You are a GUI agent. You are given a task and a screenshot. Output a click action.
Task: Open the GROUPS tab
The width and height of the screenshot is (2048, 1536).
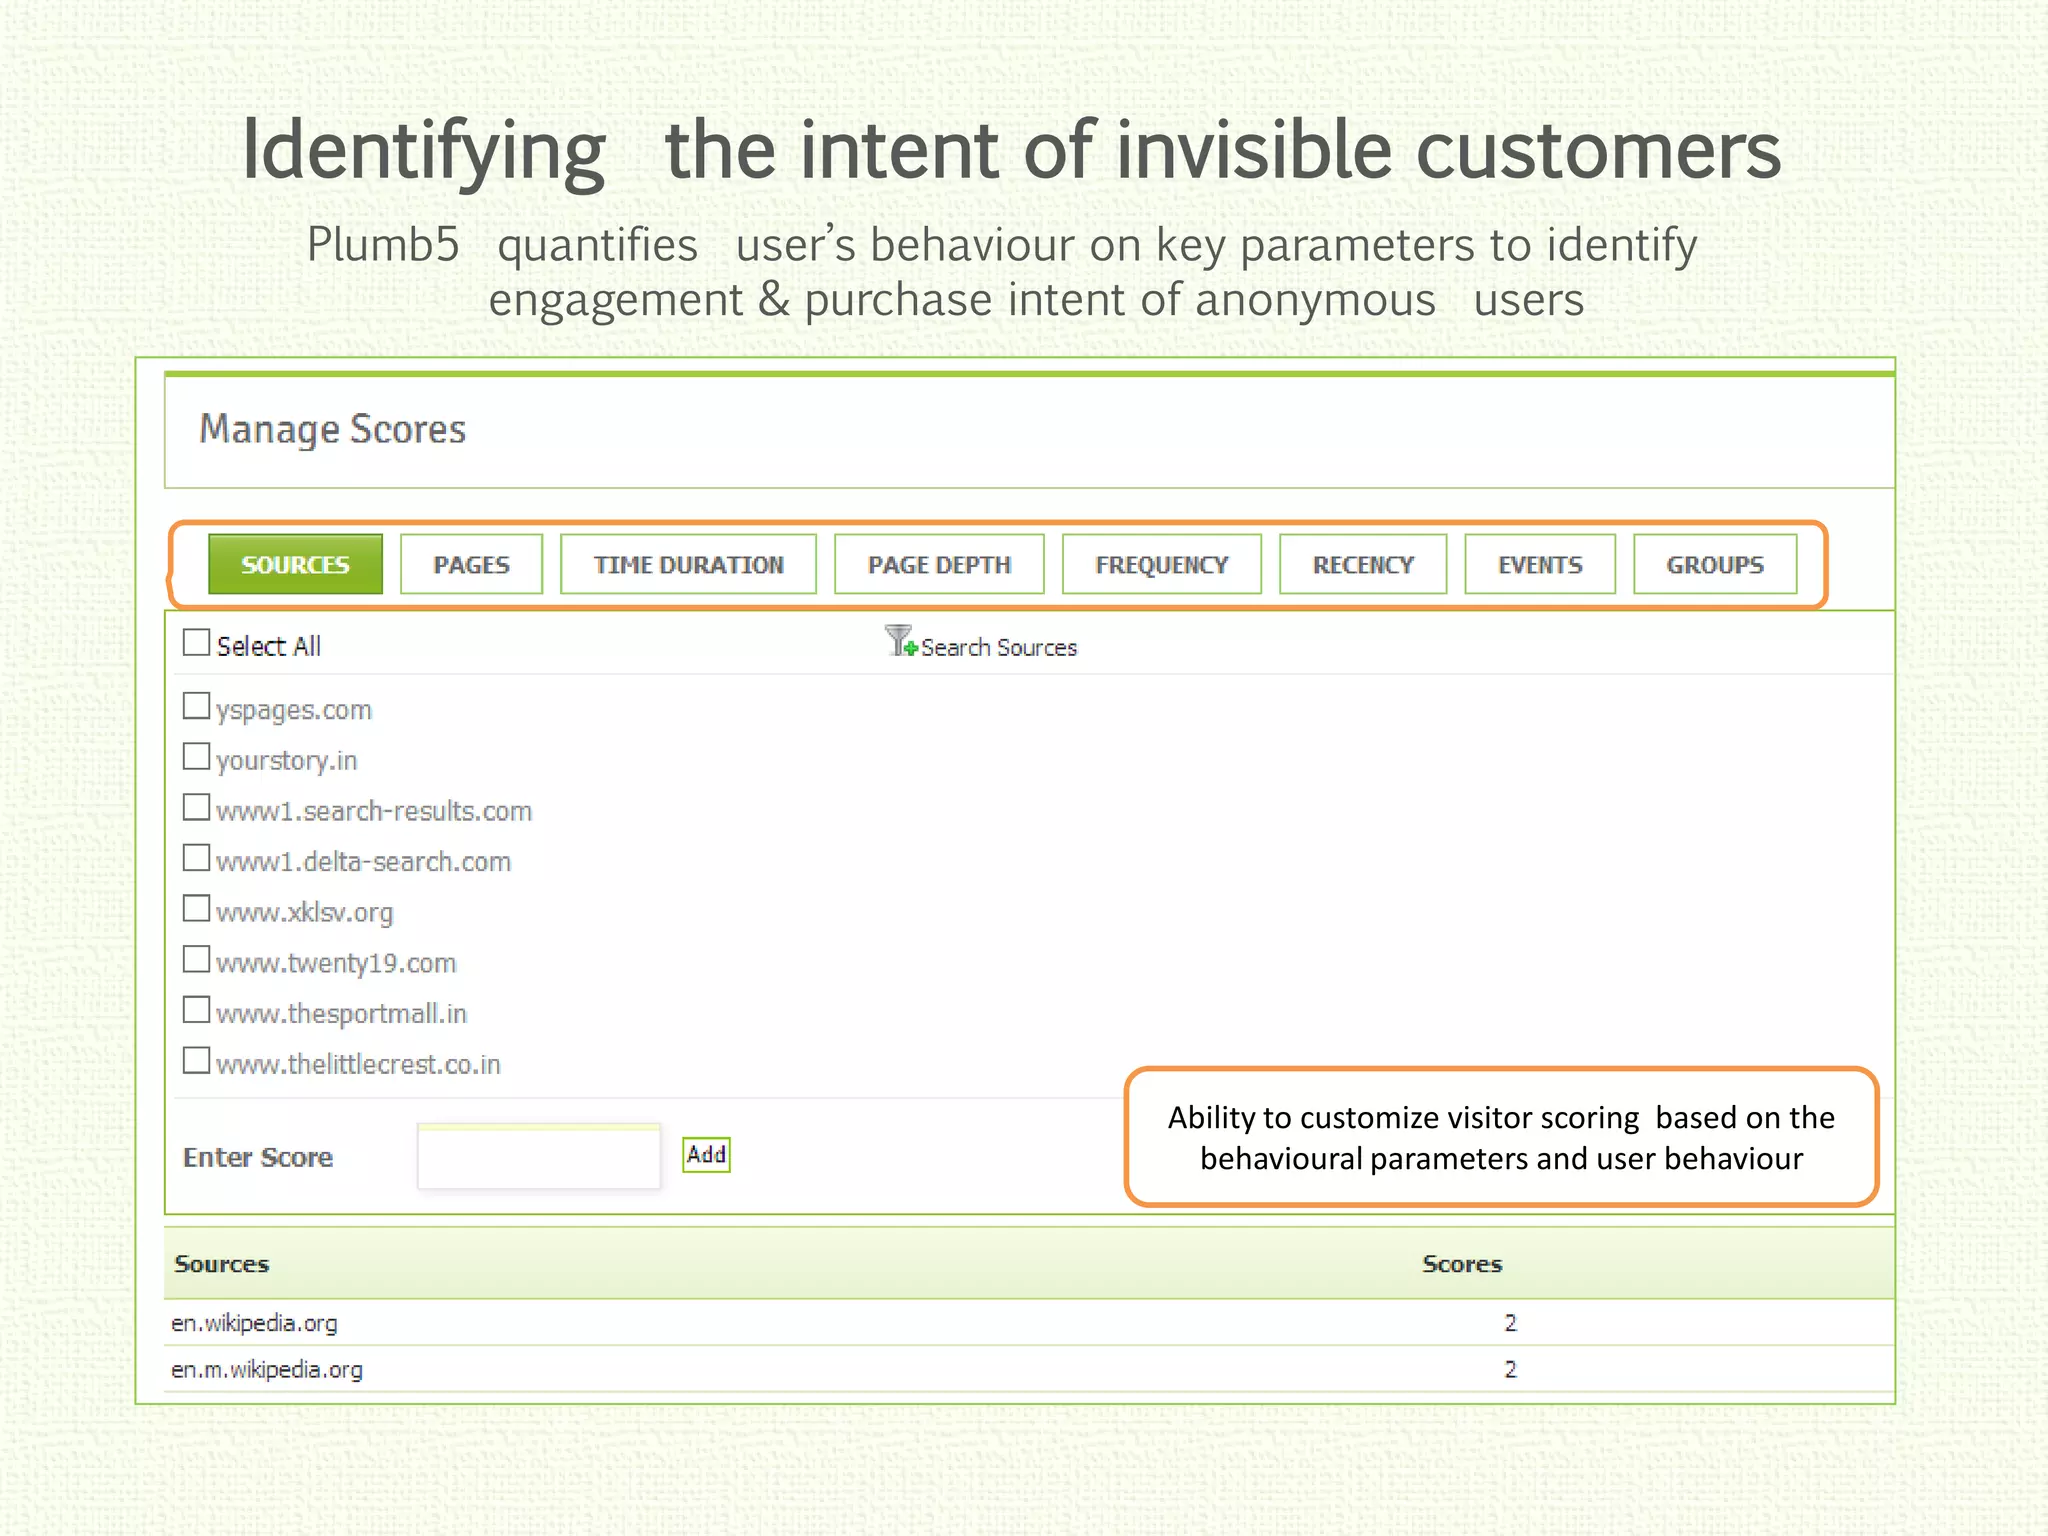click(x=1715, y=564)
